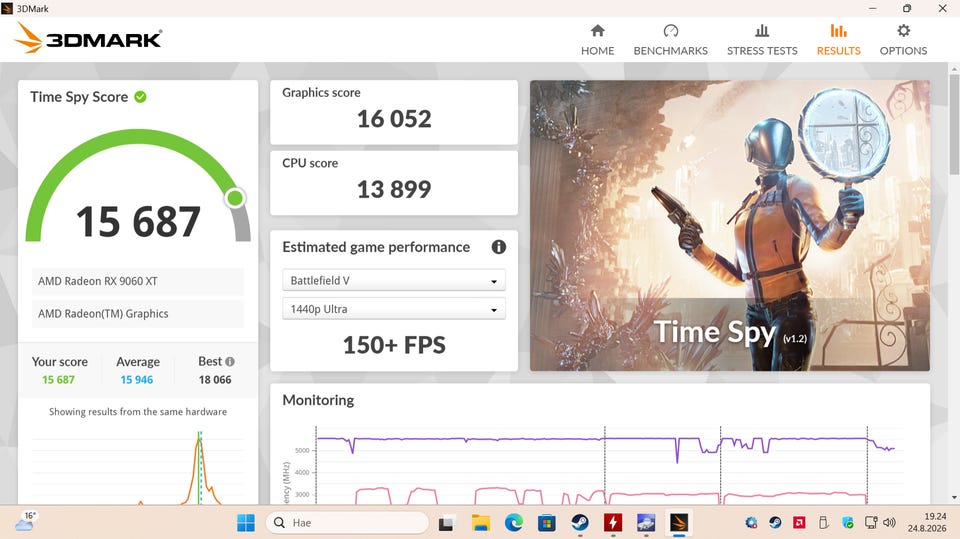Open Steam from the taskbar

point(580,523)
